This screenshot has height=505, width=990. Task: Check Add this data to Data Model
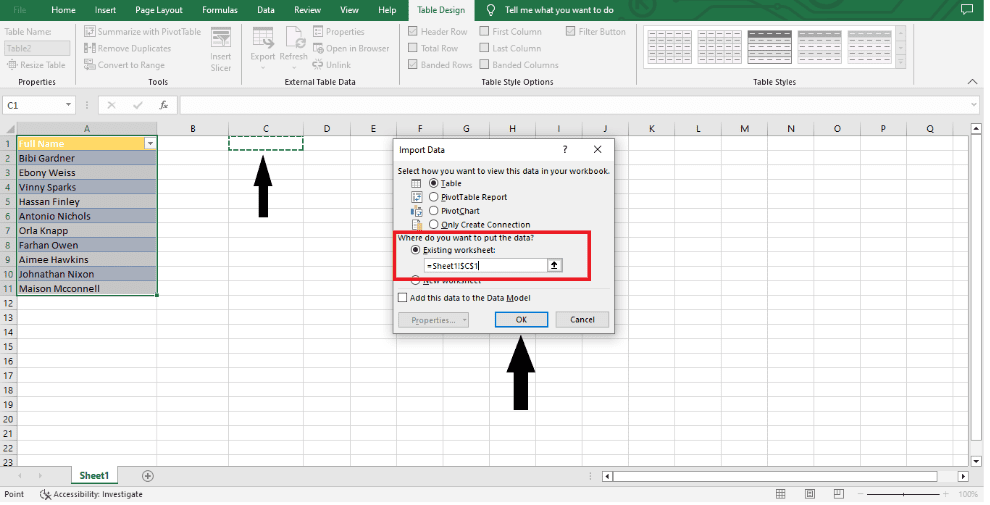point(403,298)
